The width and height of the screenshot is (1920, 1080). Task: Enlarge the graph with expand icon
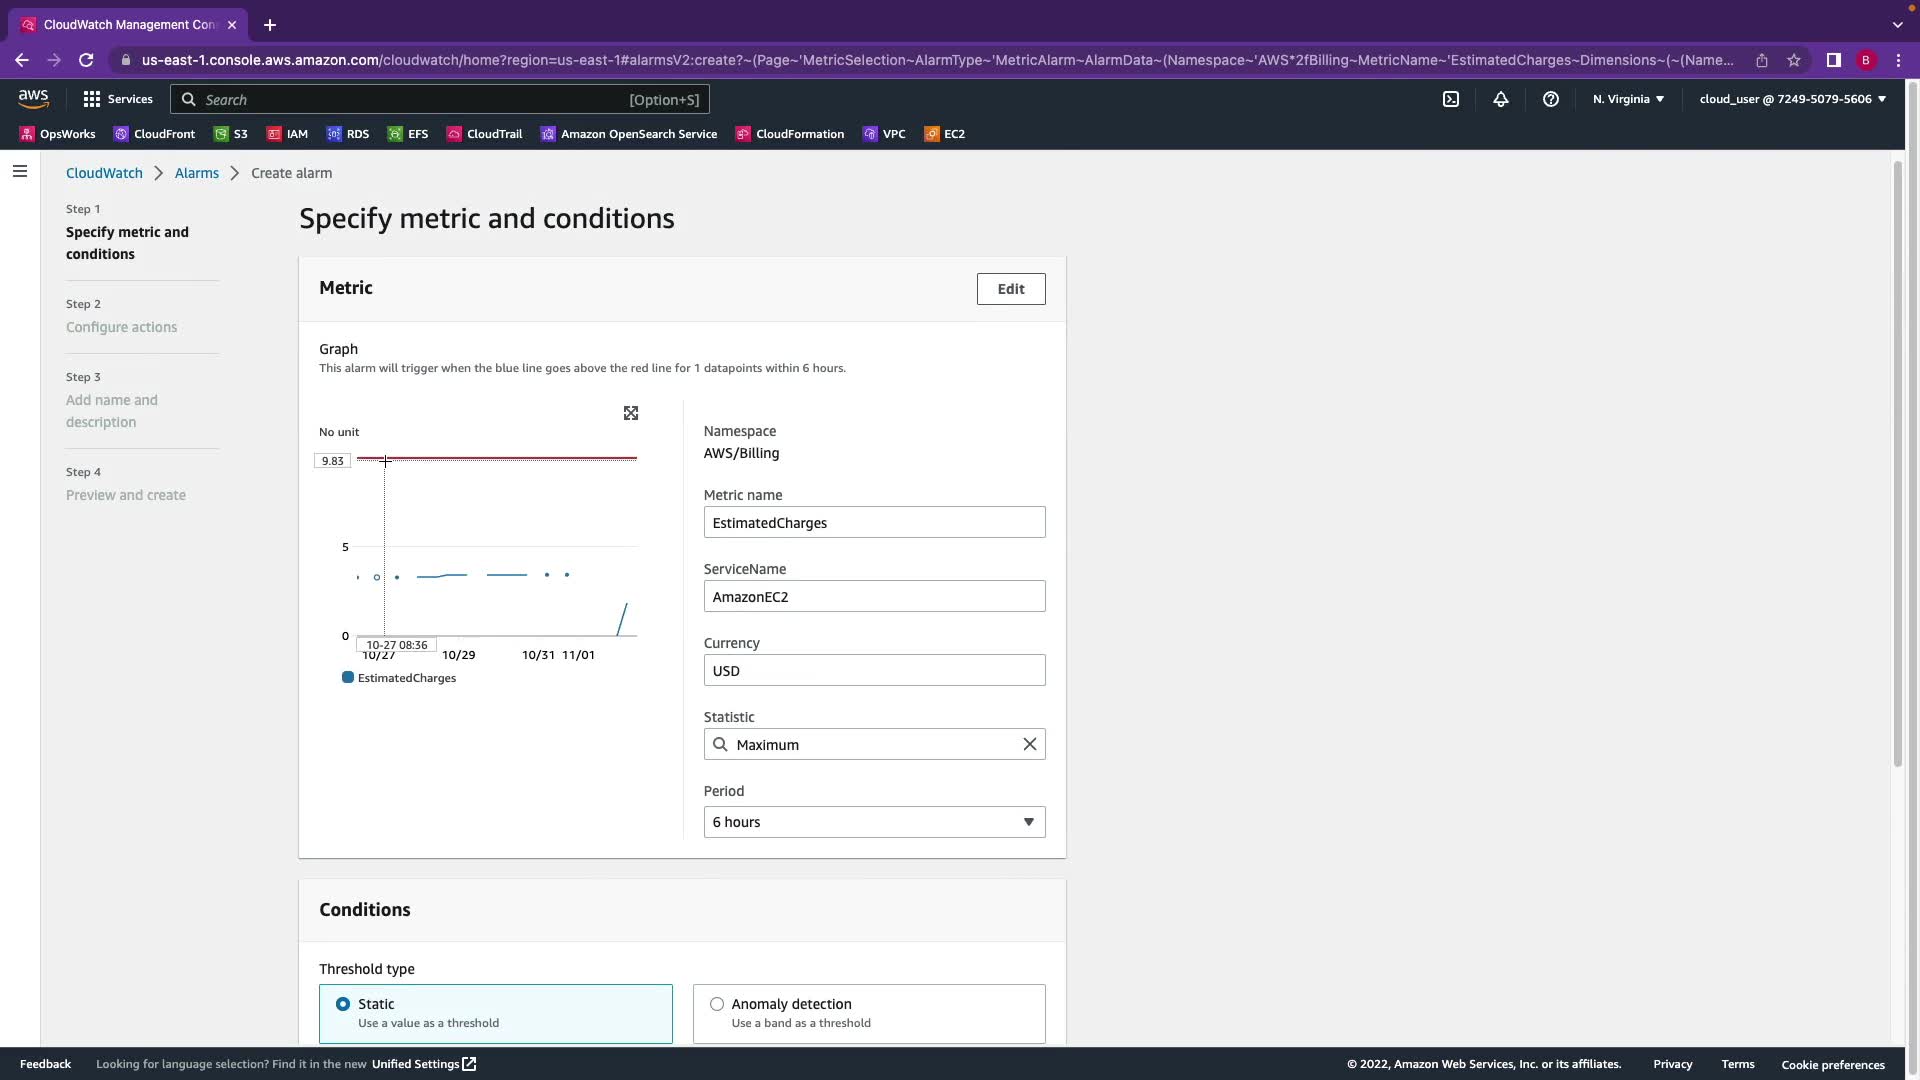click(x=631, y=413)
